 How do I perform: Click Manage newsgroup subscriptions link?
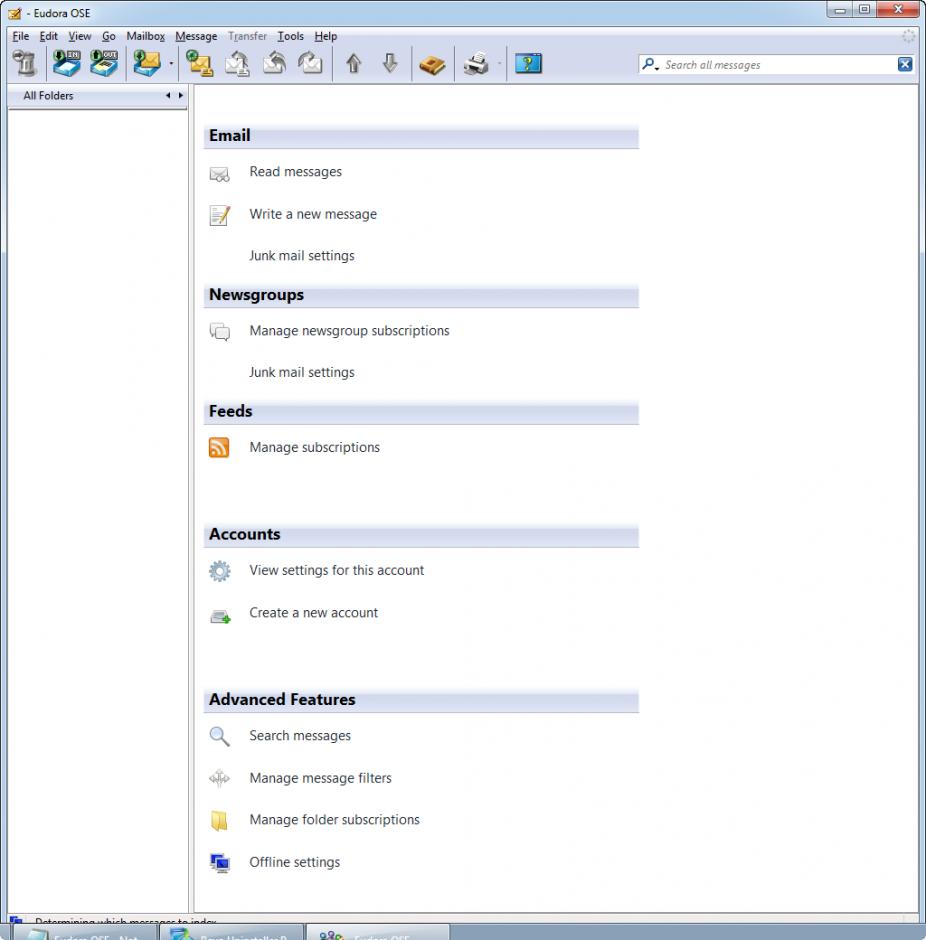(349, 331)
